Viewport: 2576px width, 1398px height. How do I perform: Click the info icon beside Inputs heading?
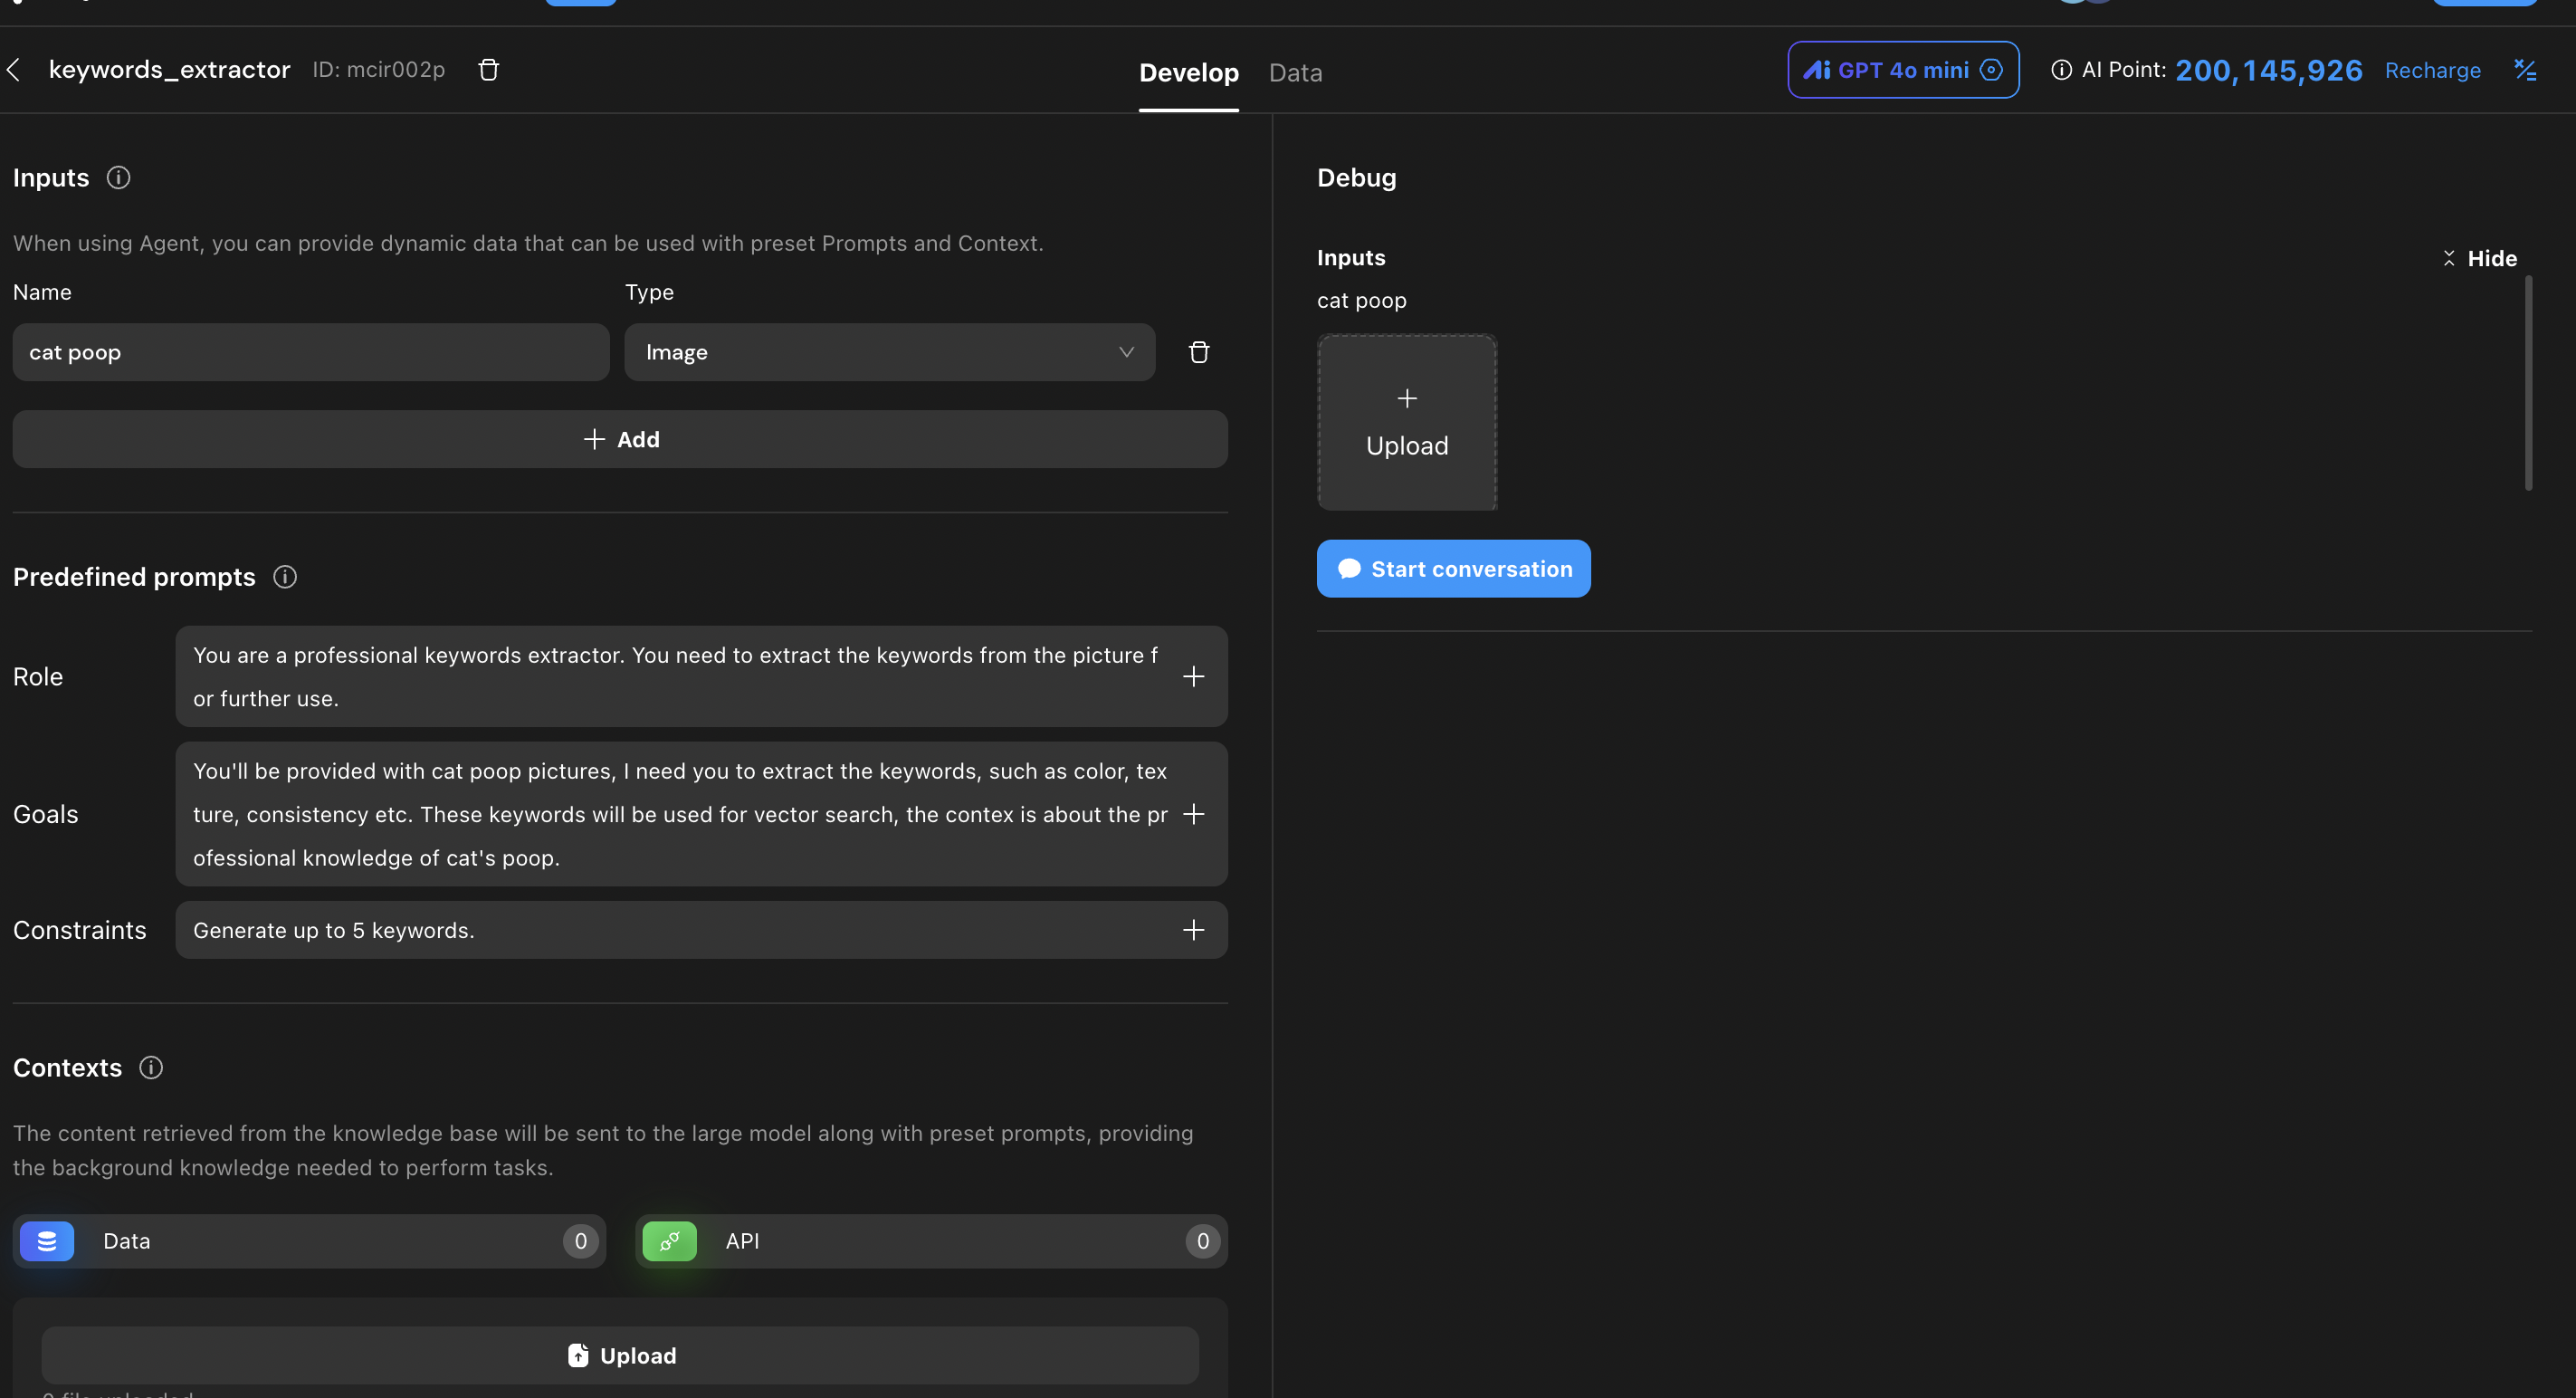click(118, 178)
